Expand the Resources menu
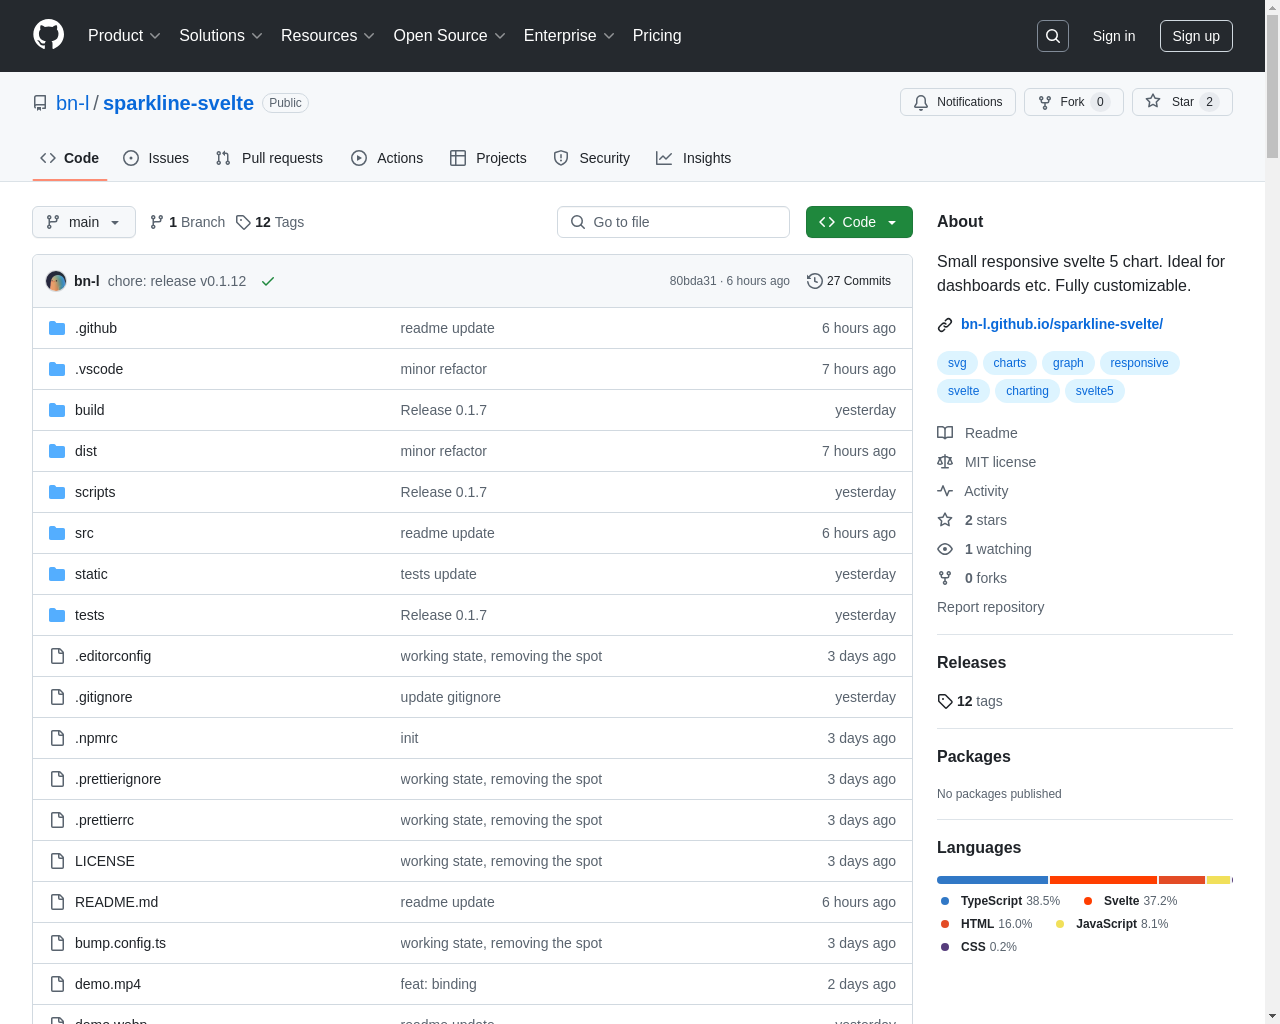Viewport: 1280px width, 1024px height. pos(328,36)
